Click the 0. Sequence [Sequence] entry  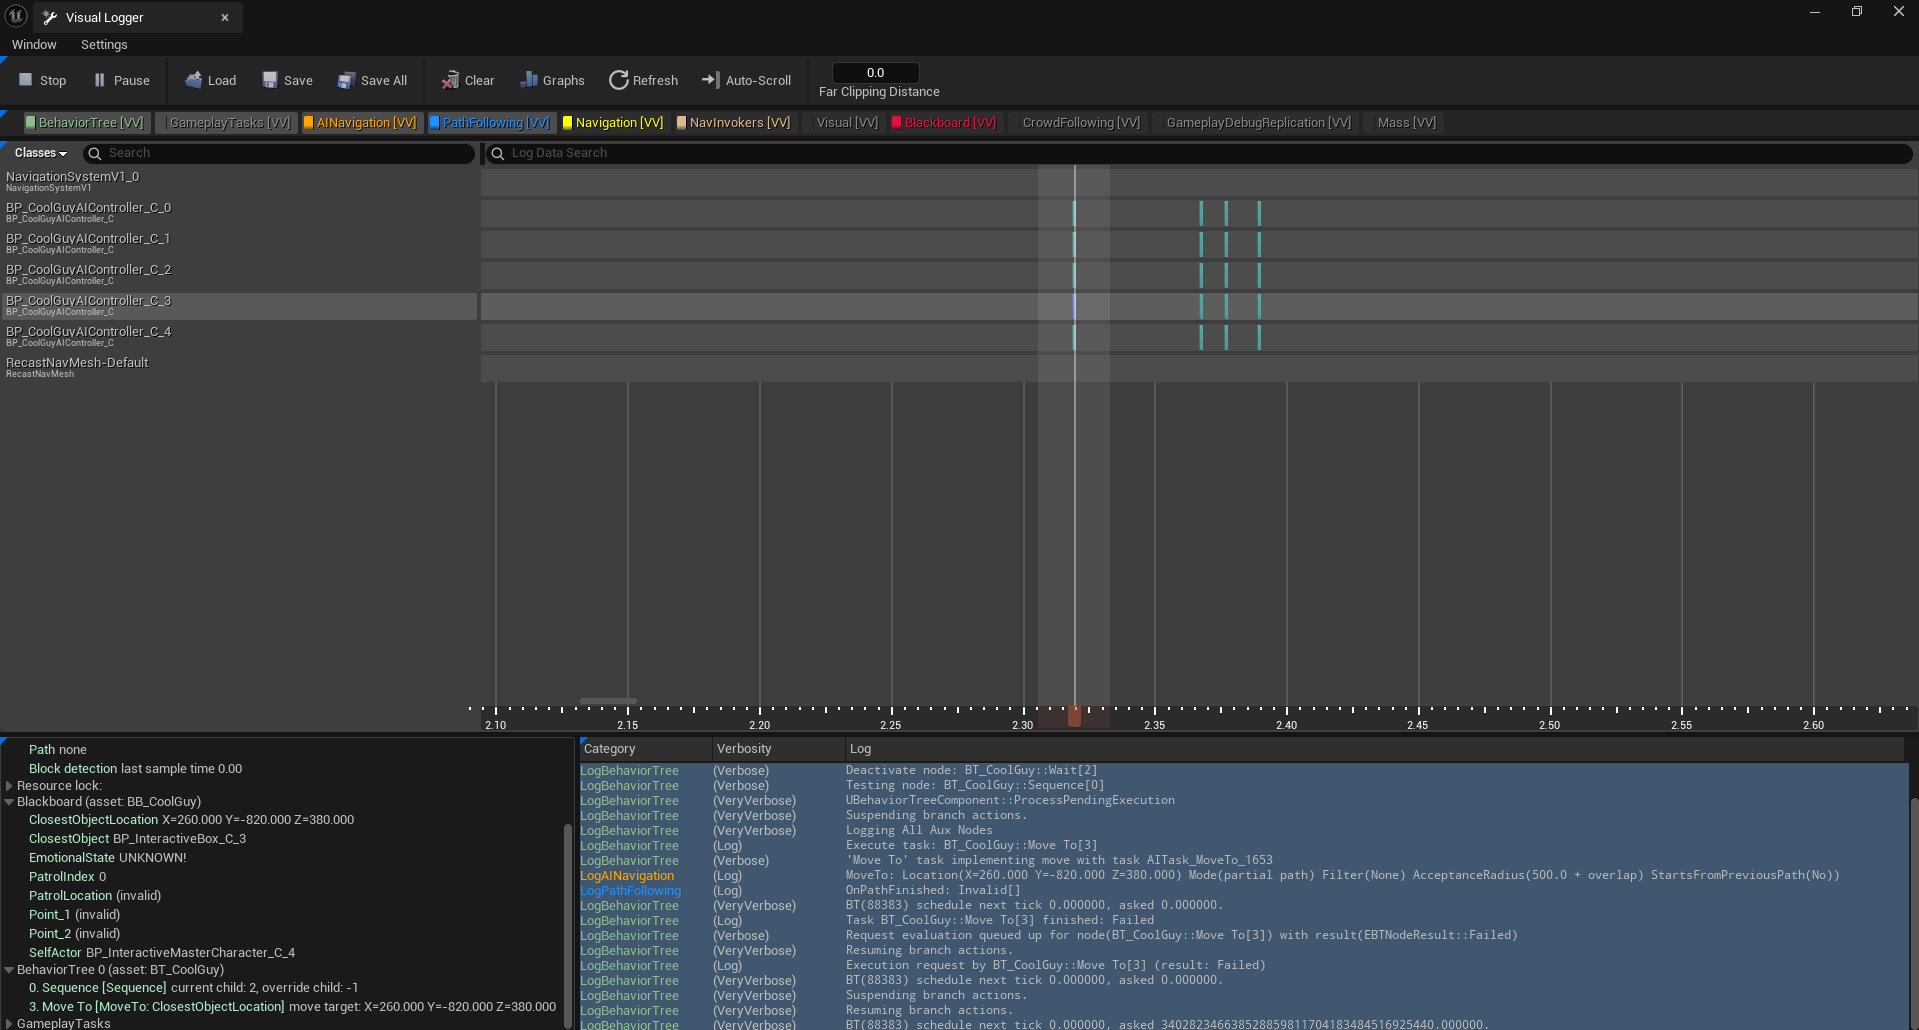click(x=193, y=988)
